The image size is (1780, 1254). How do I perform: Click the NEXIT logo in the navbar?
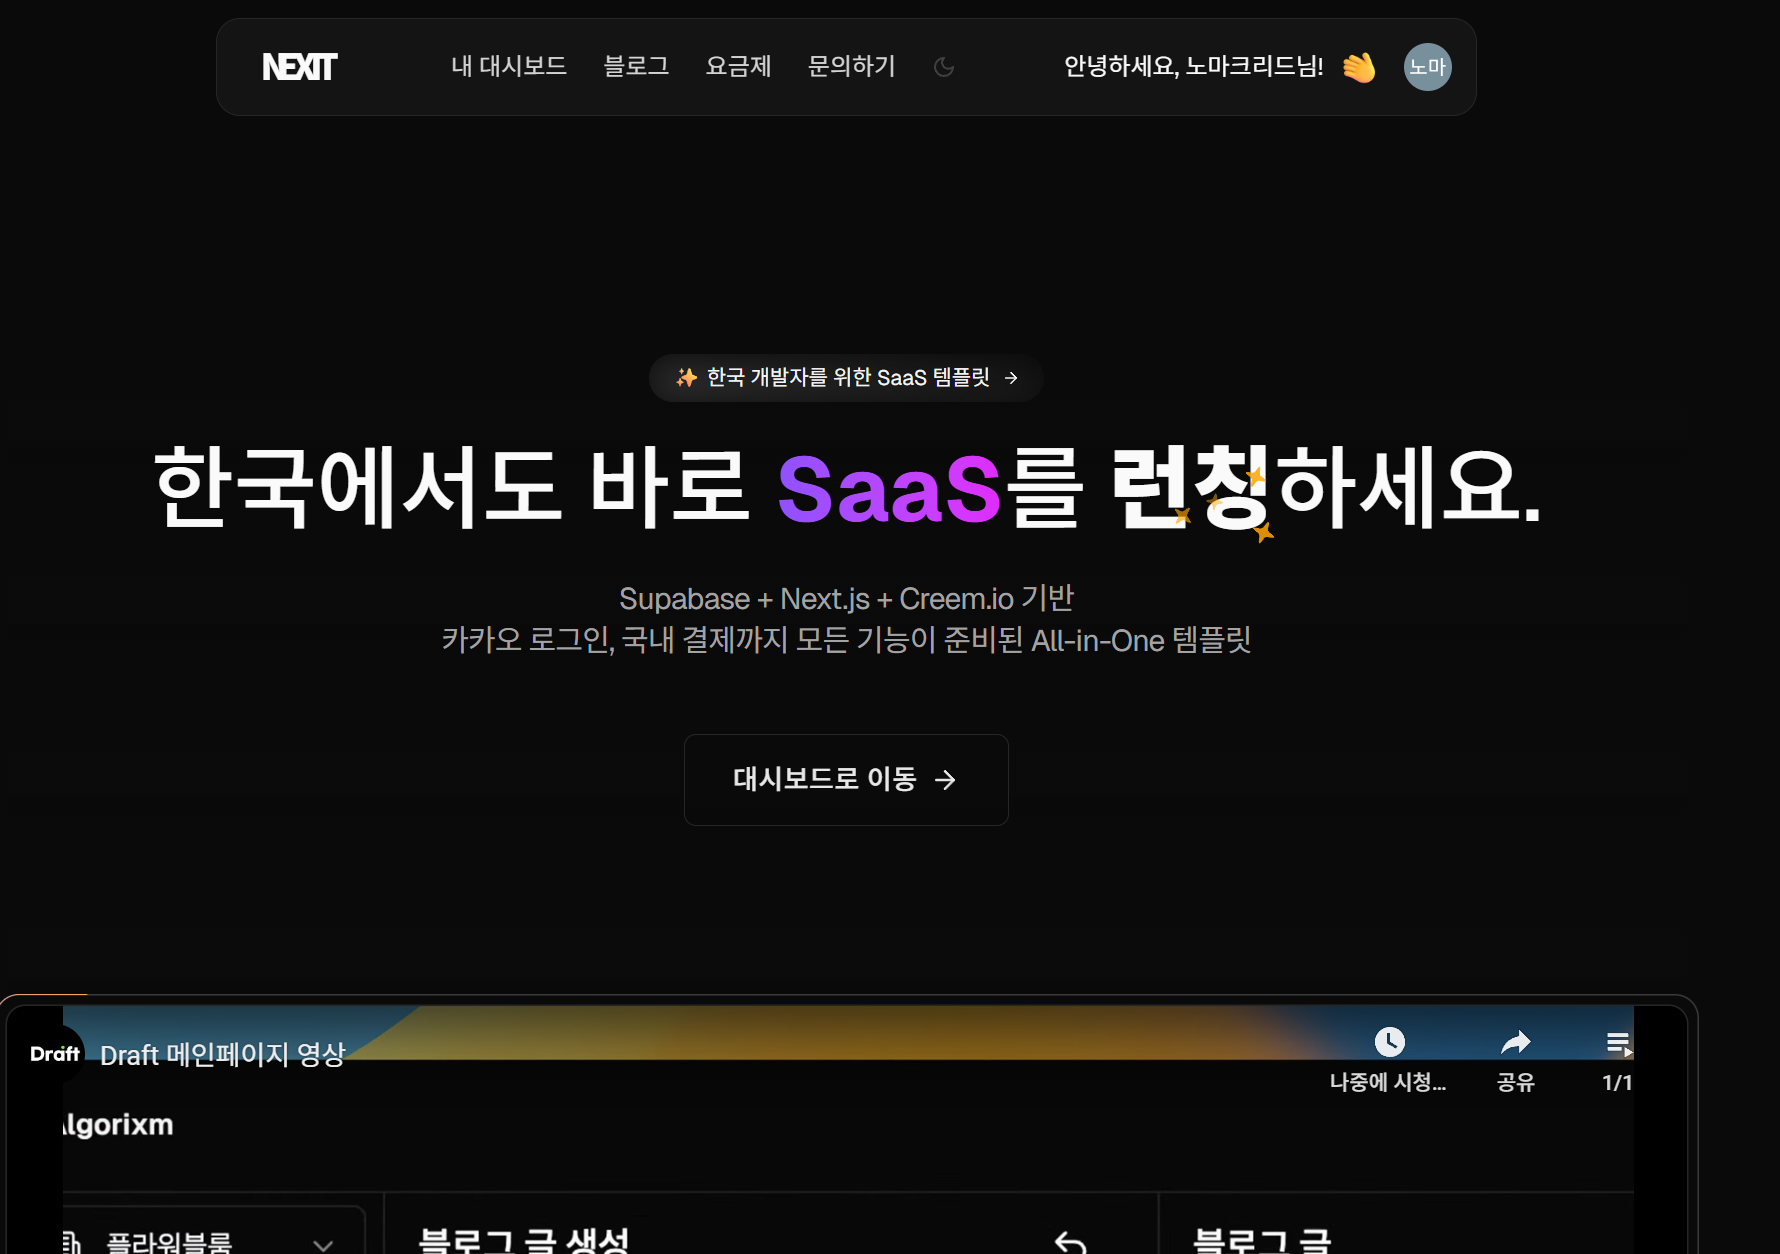click(298, 66)
